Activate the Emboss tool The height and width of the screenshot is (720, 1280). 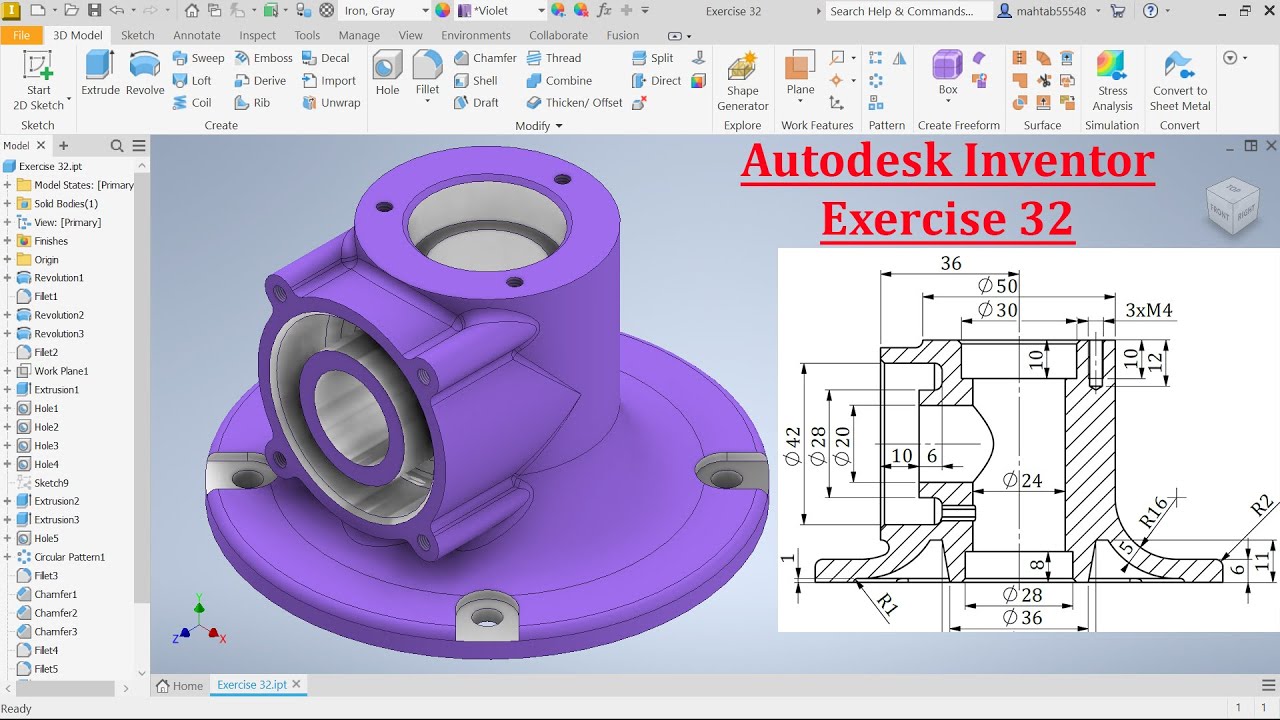click(x=263, y=58)
